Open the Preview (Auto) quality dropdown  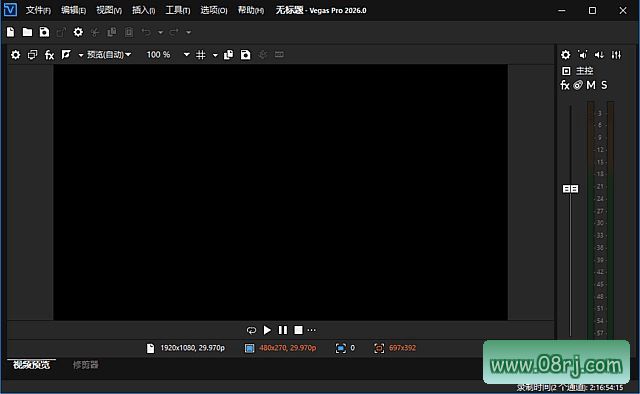pos(109,55)
